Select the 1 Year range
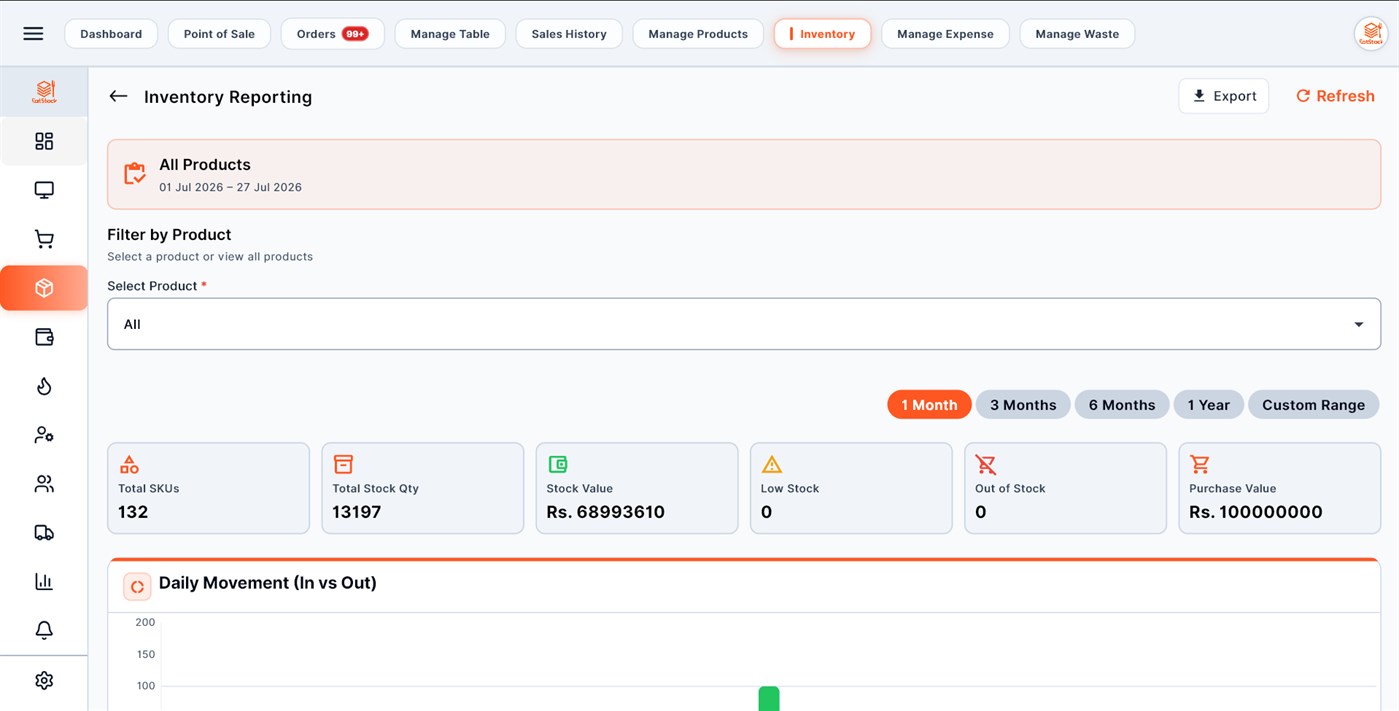 [x=1209, y=405]
